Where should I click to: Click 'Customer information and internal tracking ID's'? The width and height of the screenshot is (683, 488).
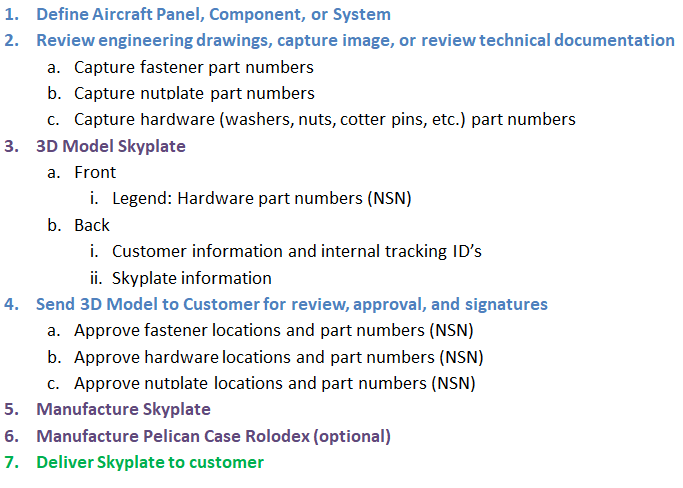[x=297, y=251]
